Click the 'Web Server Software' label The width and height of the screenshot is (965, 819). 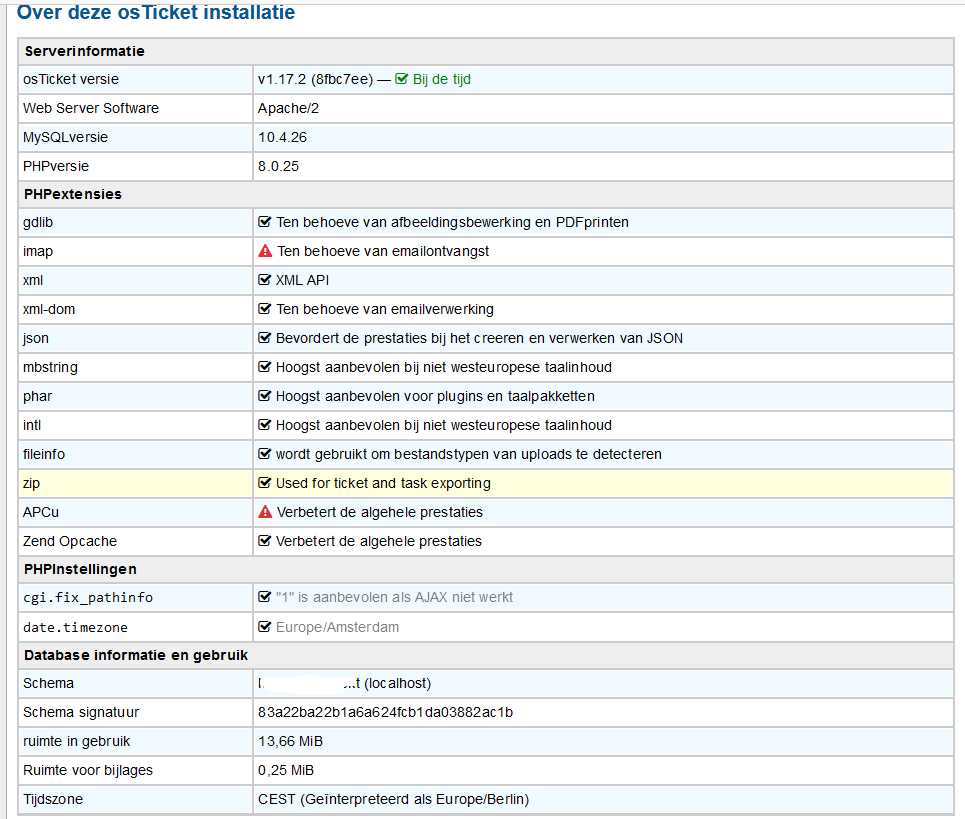(x=91, y=108)
